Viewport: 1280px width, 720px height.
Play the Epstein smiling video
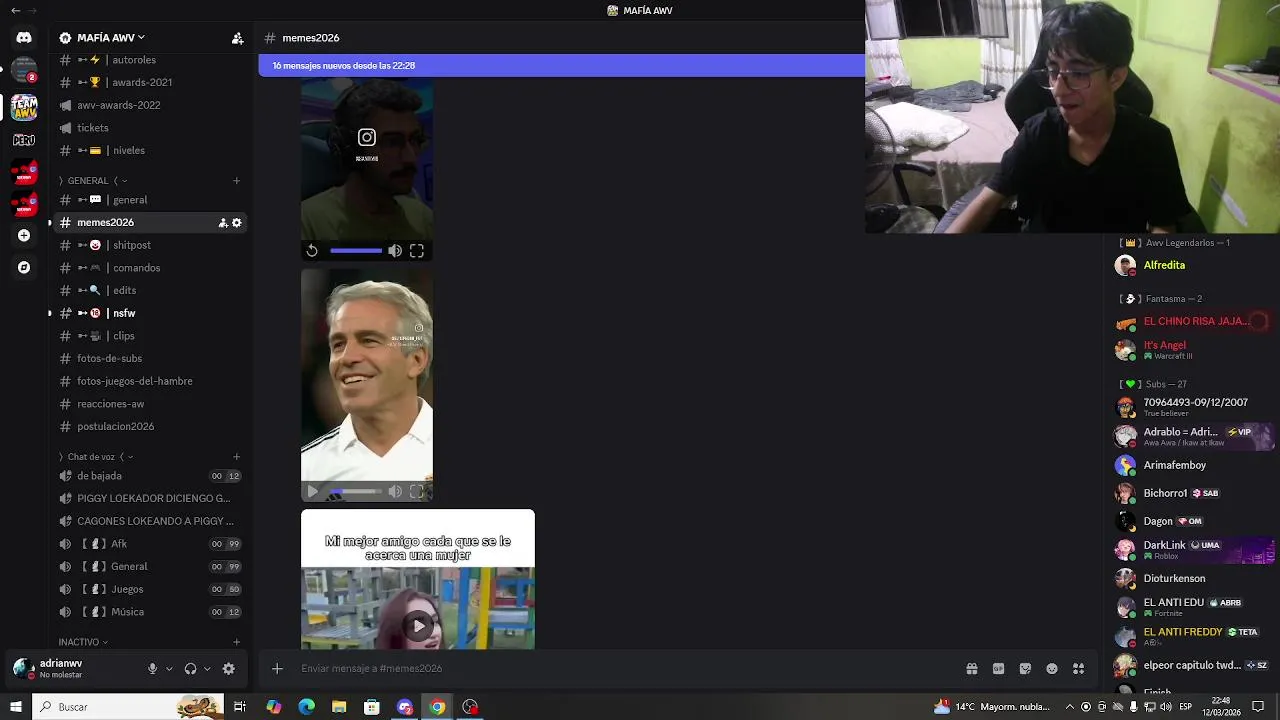tap(312, 491)
